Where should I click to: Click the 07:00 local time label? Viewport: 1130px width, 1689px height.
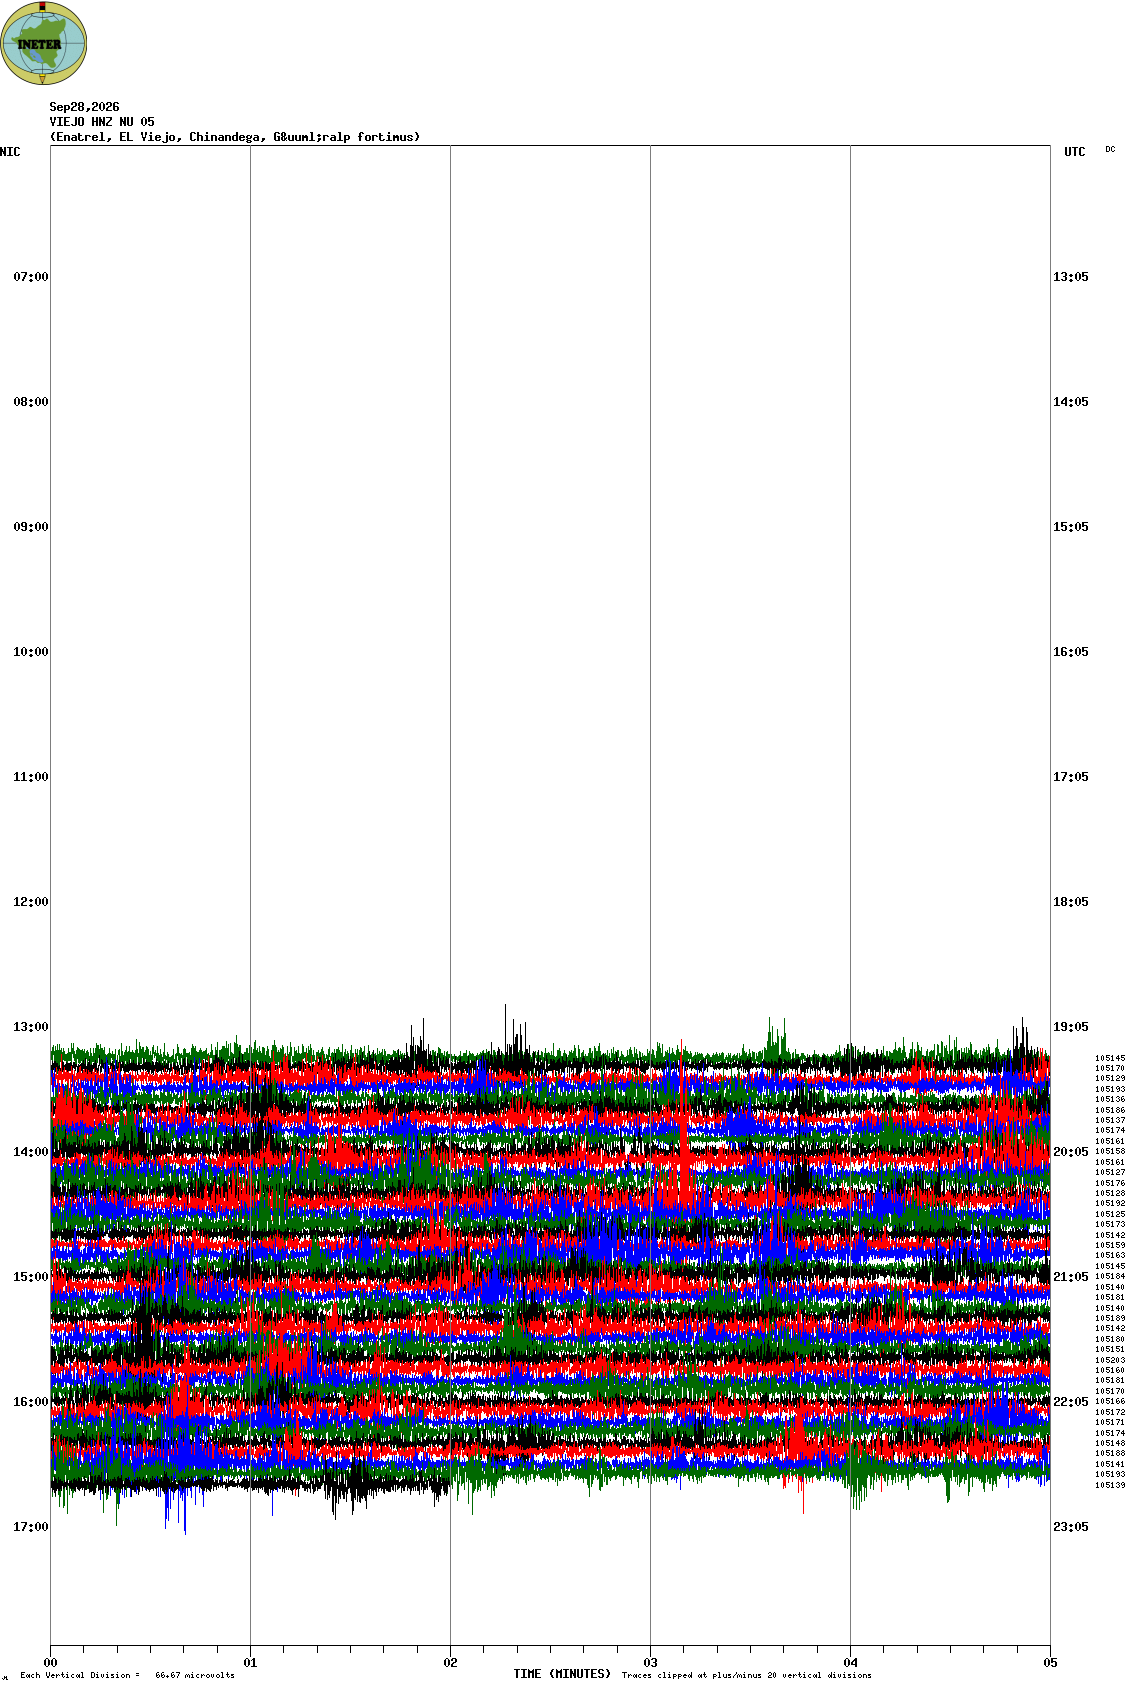pyautogui.click(x=30, y=277)
